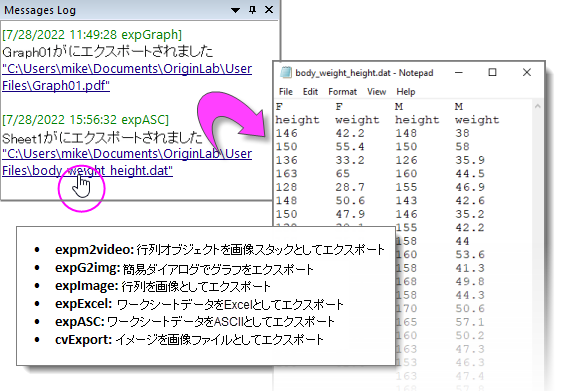This screenshot has width=565, height=391.
Task: Click the body_weight_height.dat Notepad title text
Action: click(364, 73)
